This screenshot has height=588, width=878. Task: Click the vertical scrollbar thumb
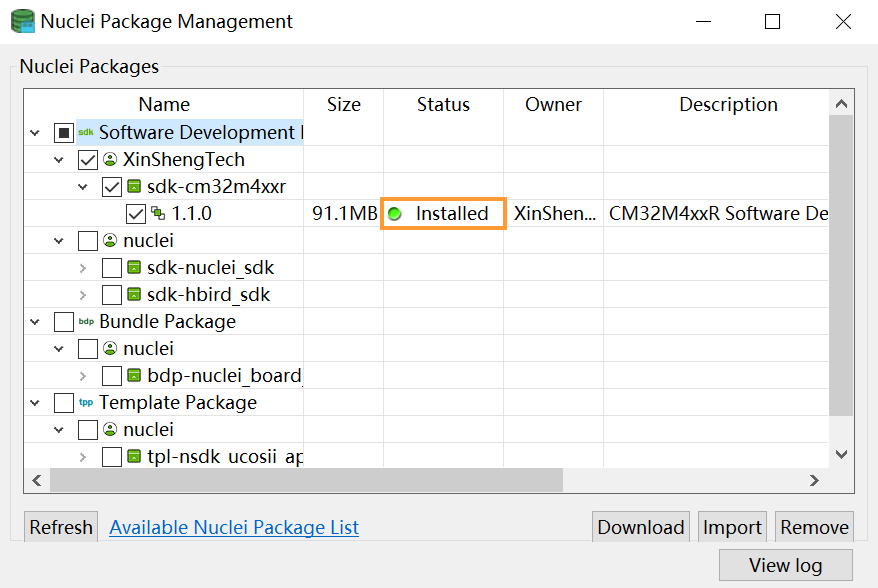841,265
